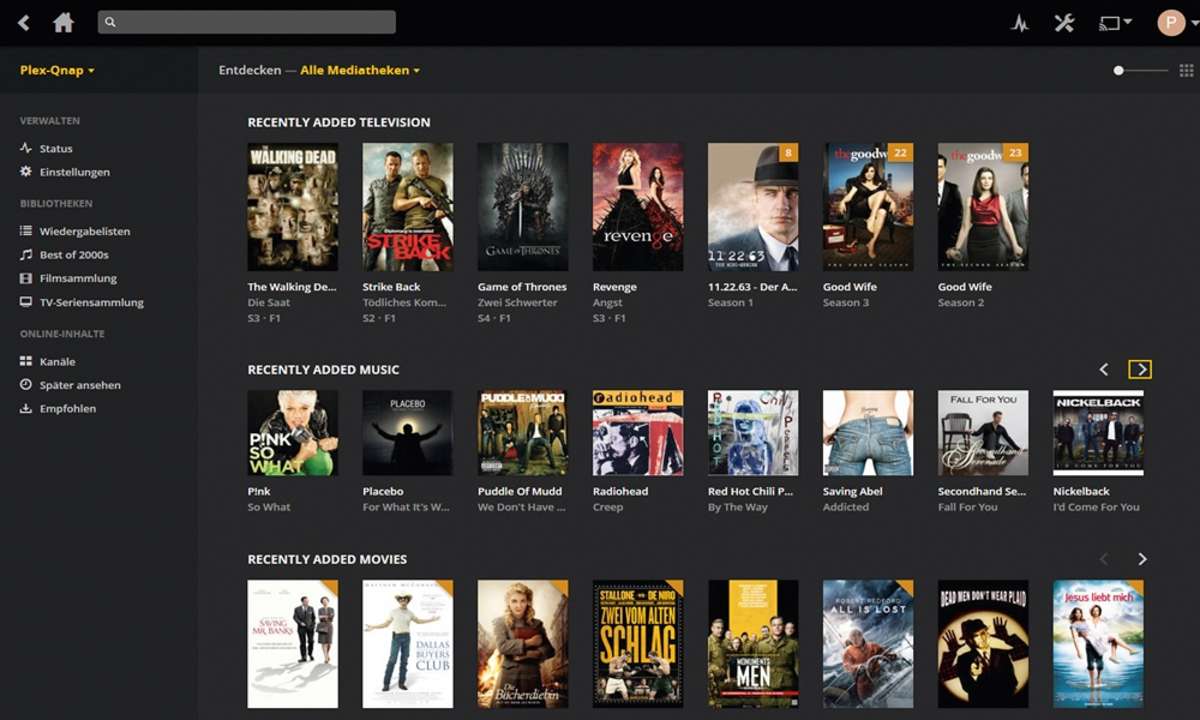Show next items in Recently Added Music
The width and height of the screenshot is (1200, 720).
click(1140, 370)
